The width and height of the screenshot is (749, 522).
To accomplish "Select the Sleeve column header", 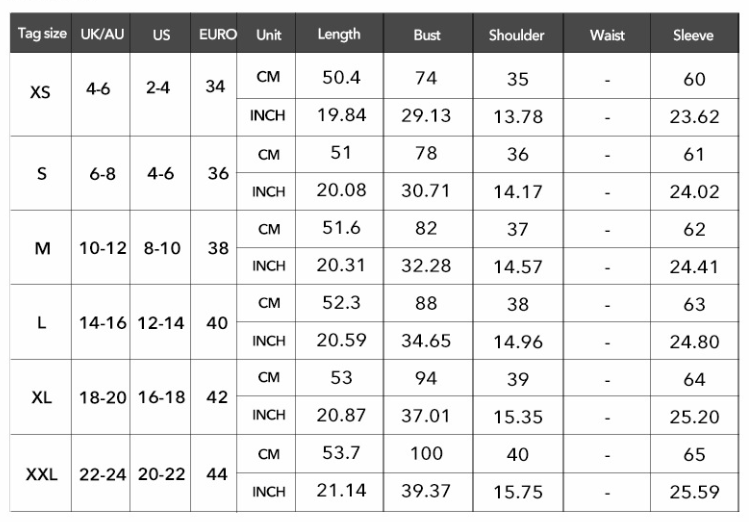I will tap(693, 35).
